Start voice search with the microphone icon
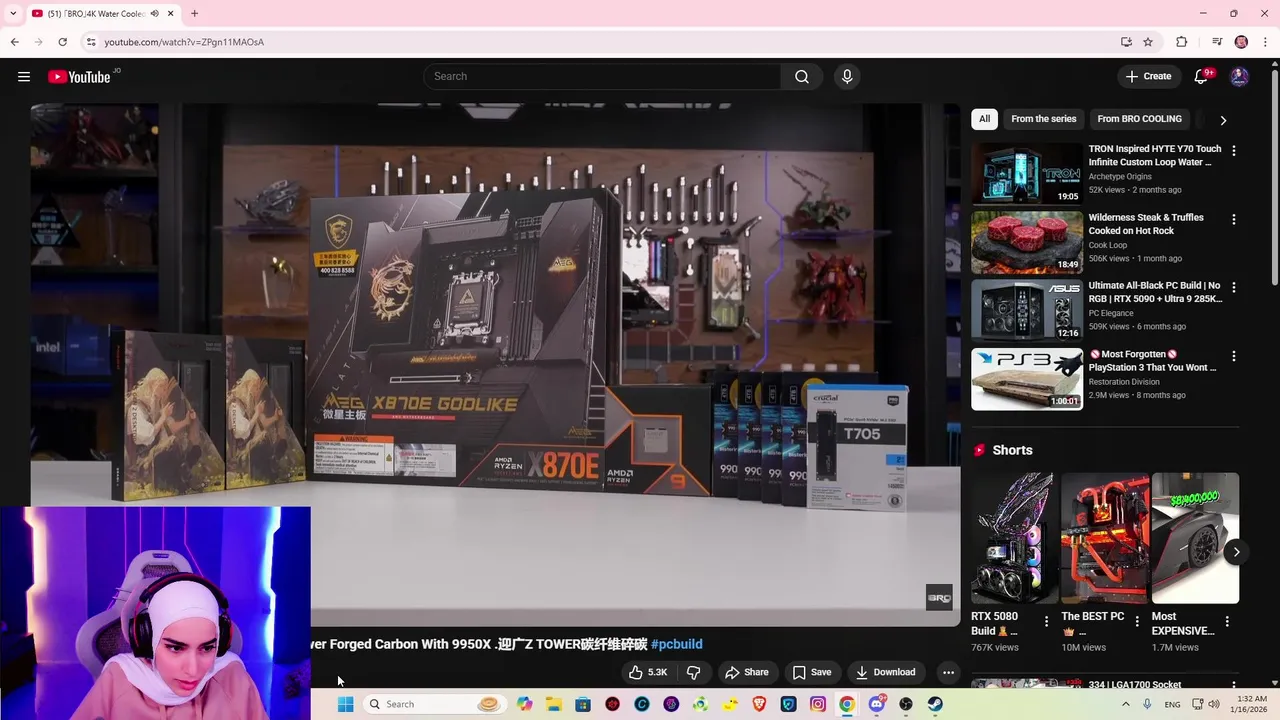This screenshot has height=720, width=1280. click(x=847, y=77)
